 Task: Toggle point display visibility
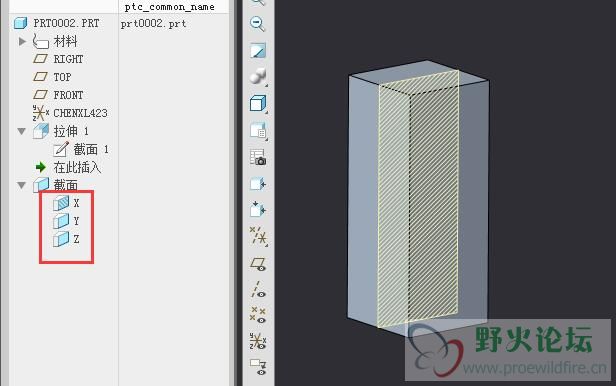[x=258, y=315]
